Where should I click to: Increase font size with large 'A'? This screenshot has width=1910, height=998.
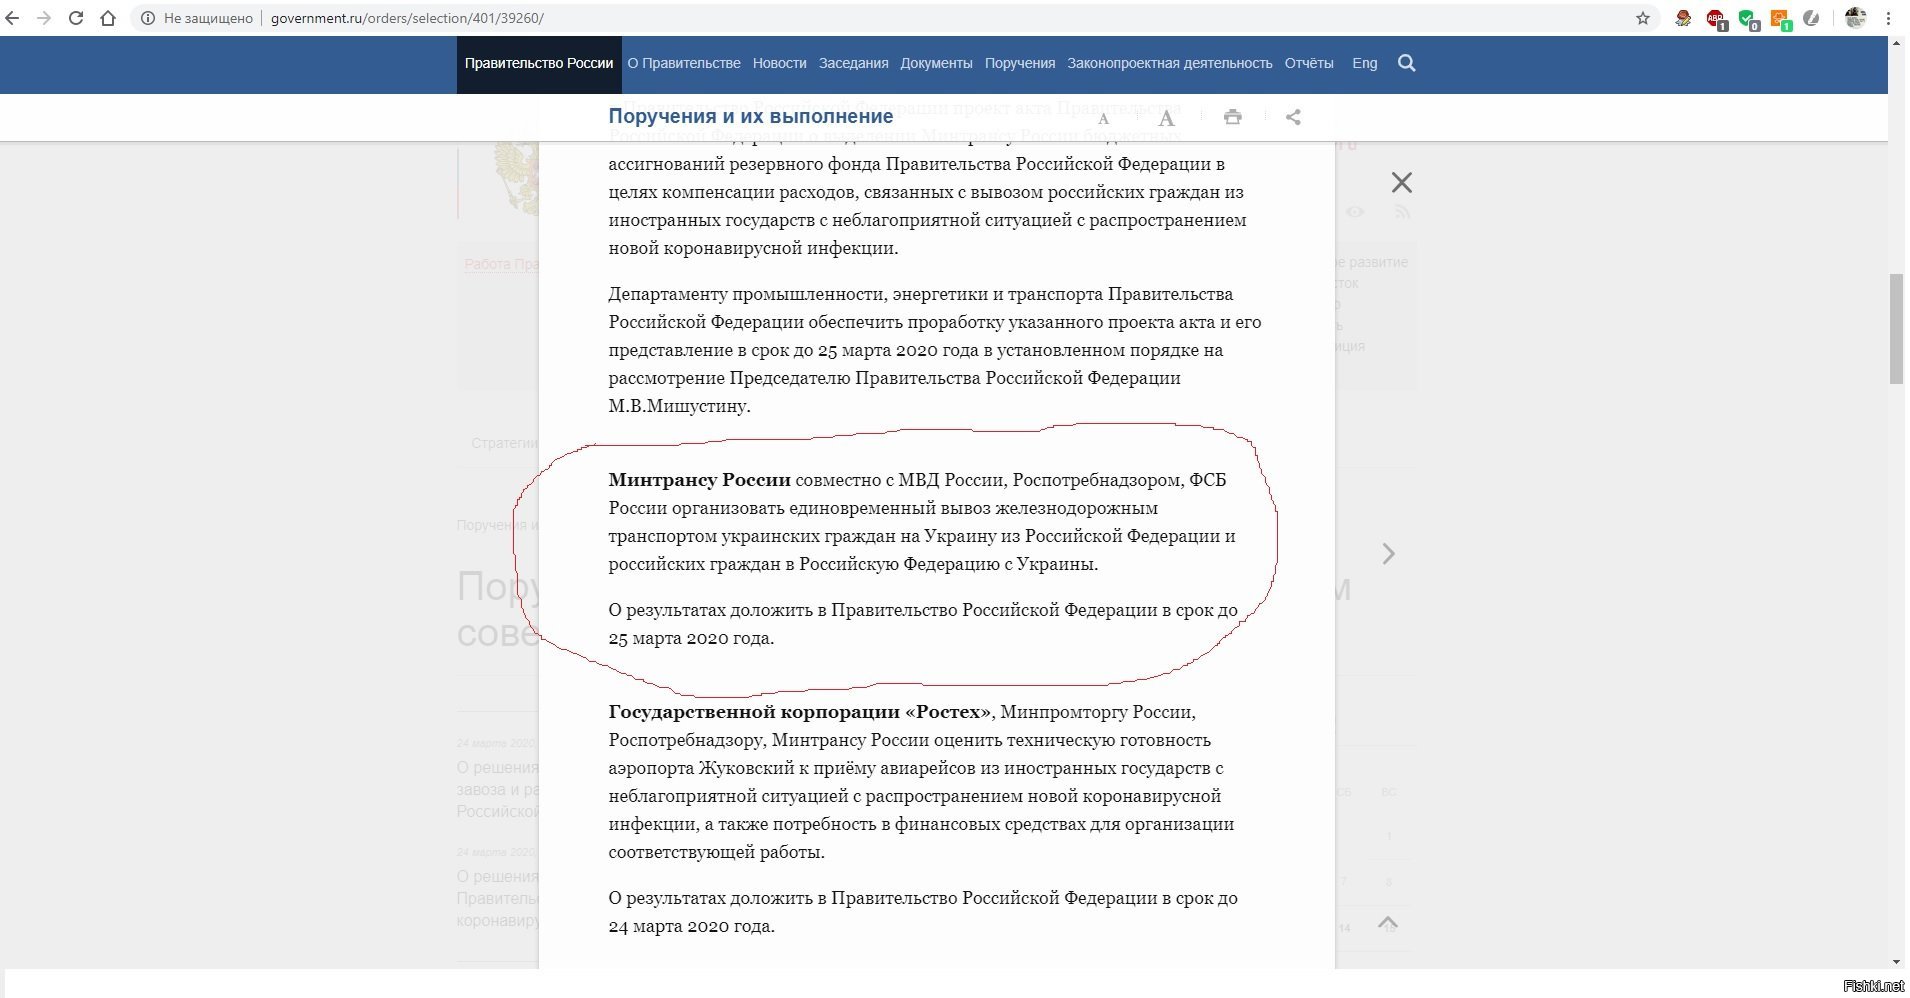click(x=1166, y=118)
